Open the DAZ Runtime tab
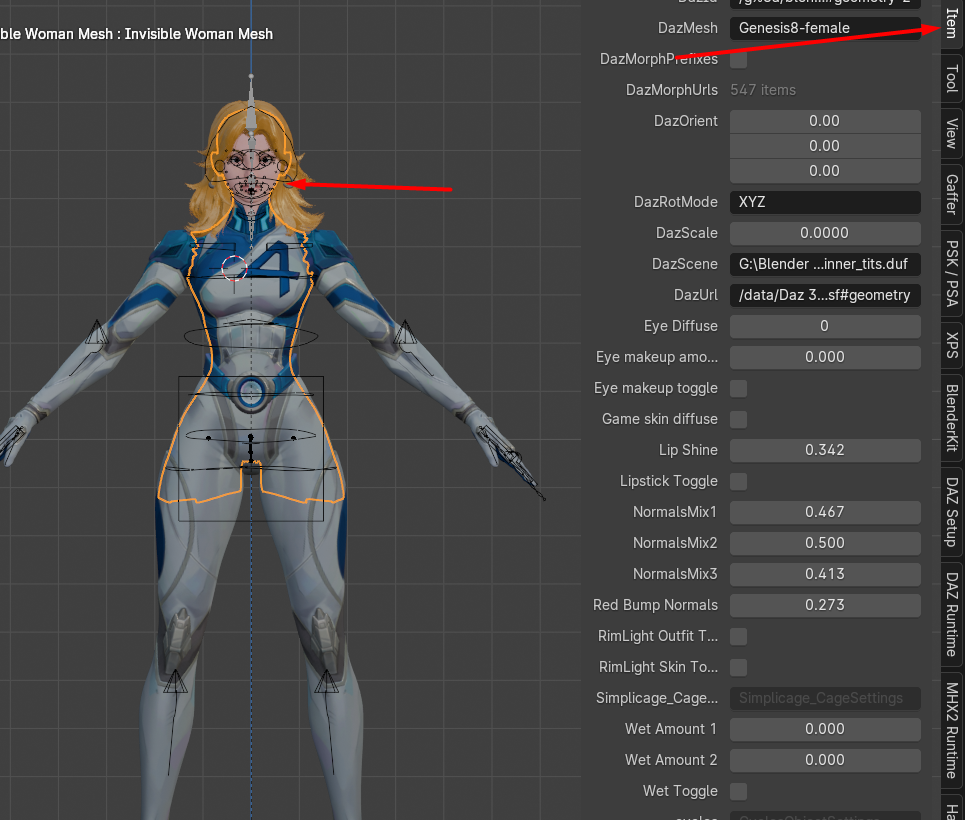965x820 pixels. click(952, 614)
